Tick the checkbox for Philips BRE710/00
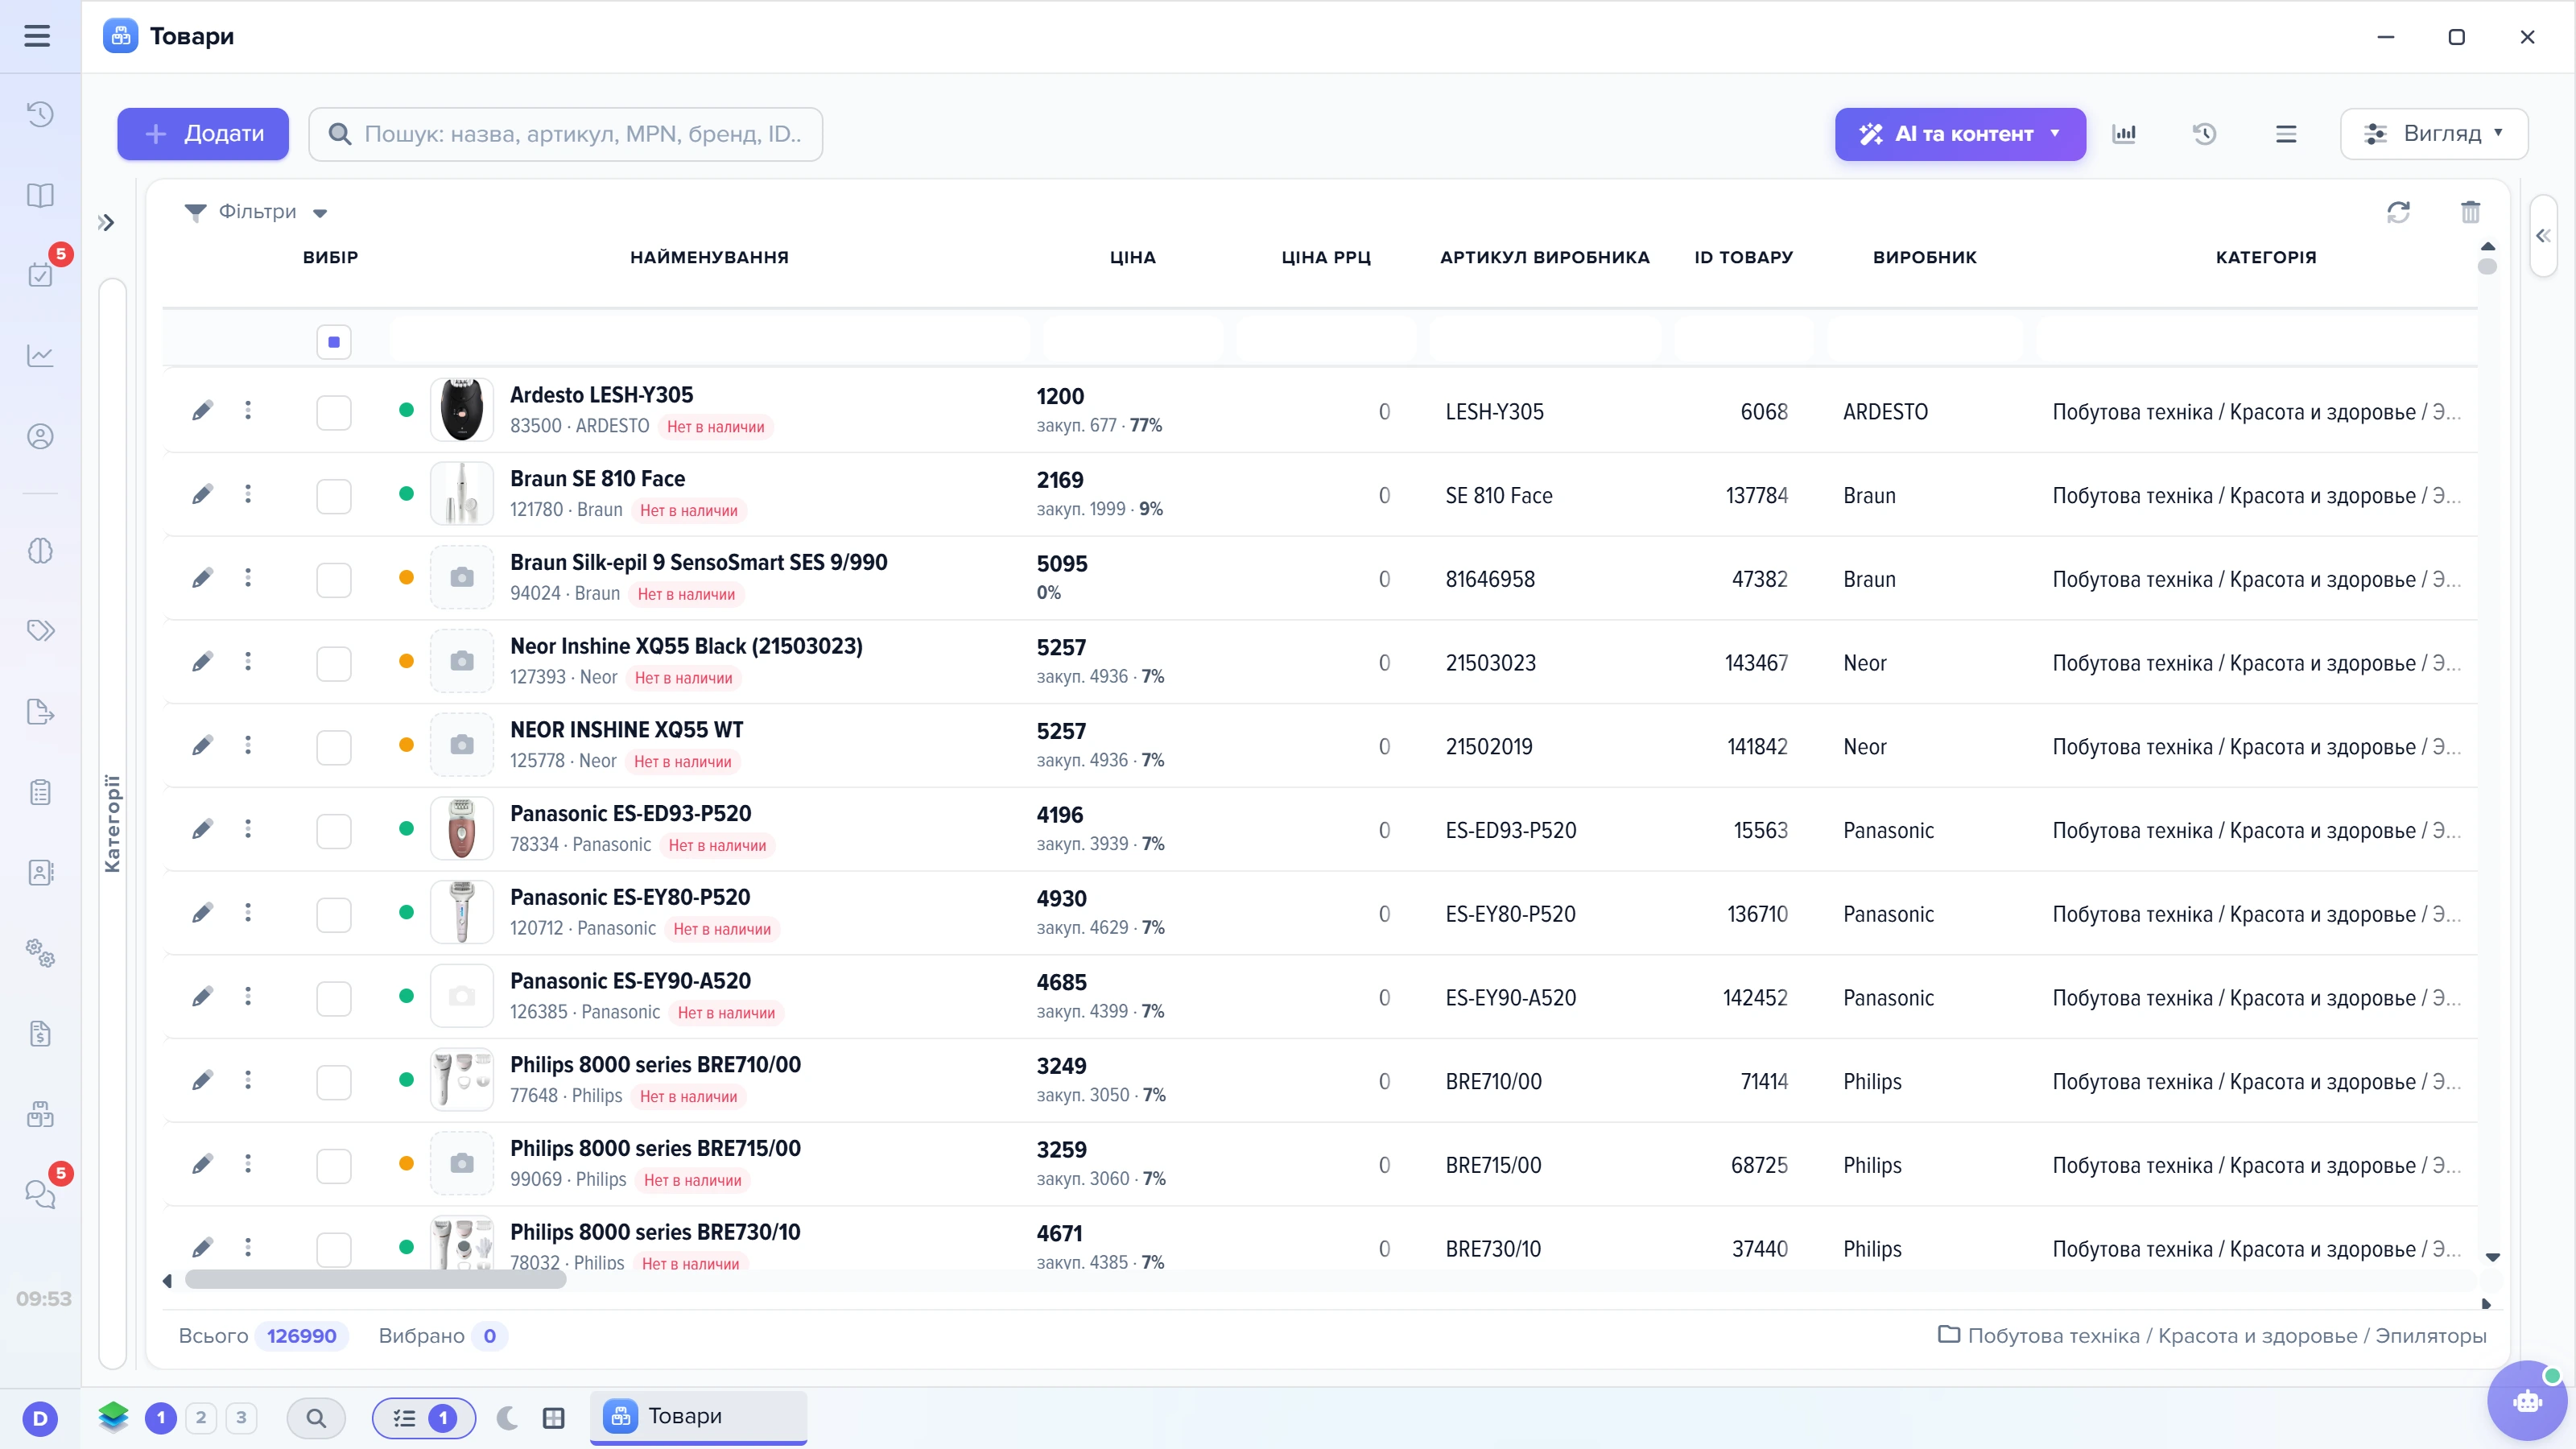 pyautogui.click(x=334, y=1081)
